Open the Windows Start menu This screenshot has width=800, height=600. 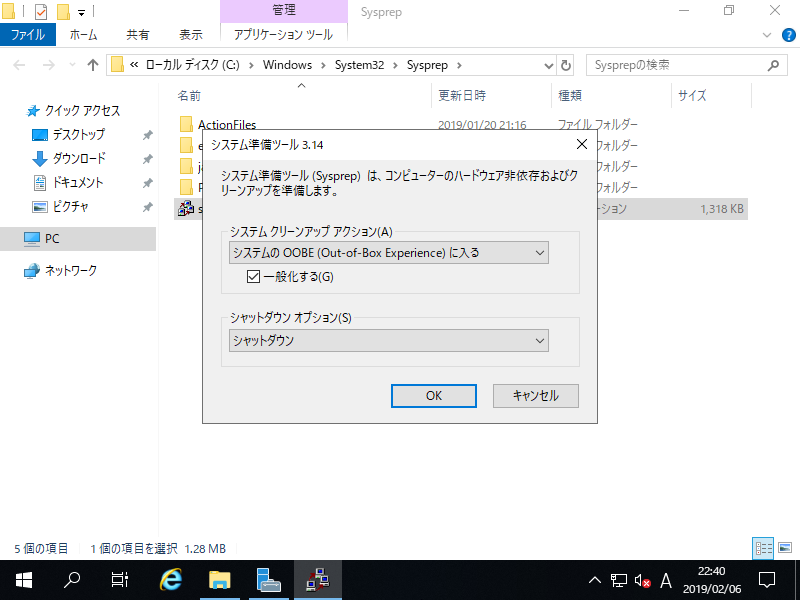pos(23,580)
